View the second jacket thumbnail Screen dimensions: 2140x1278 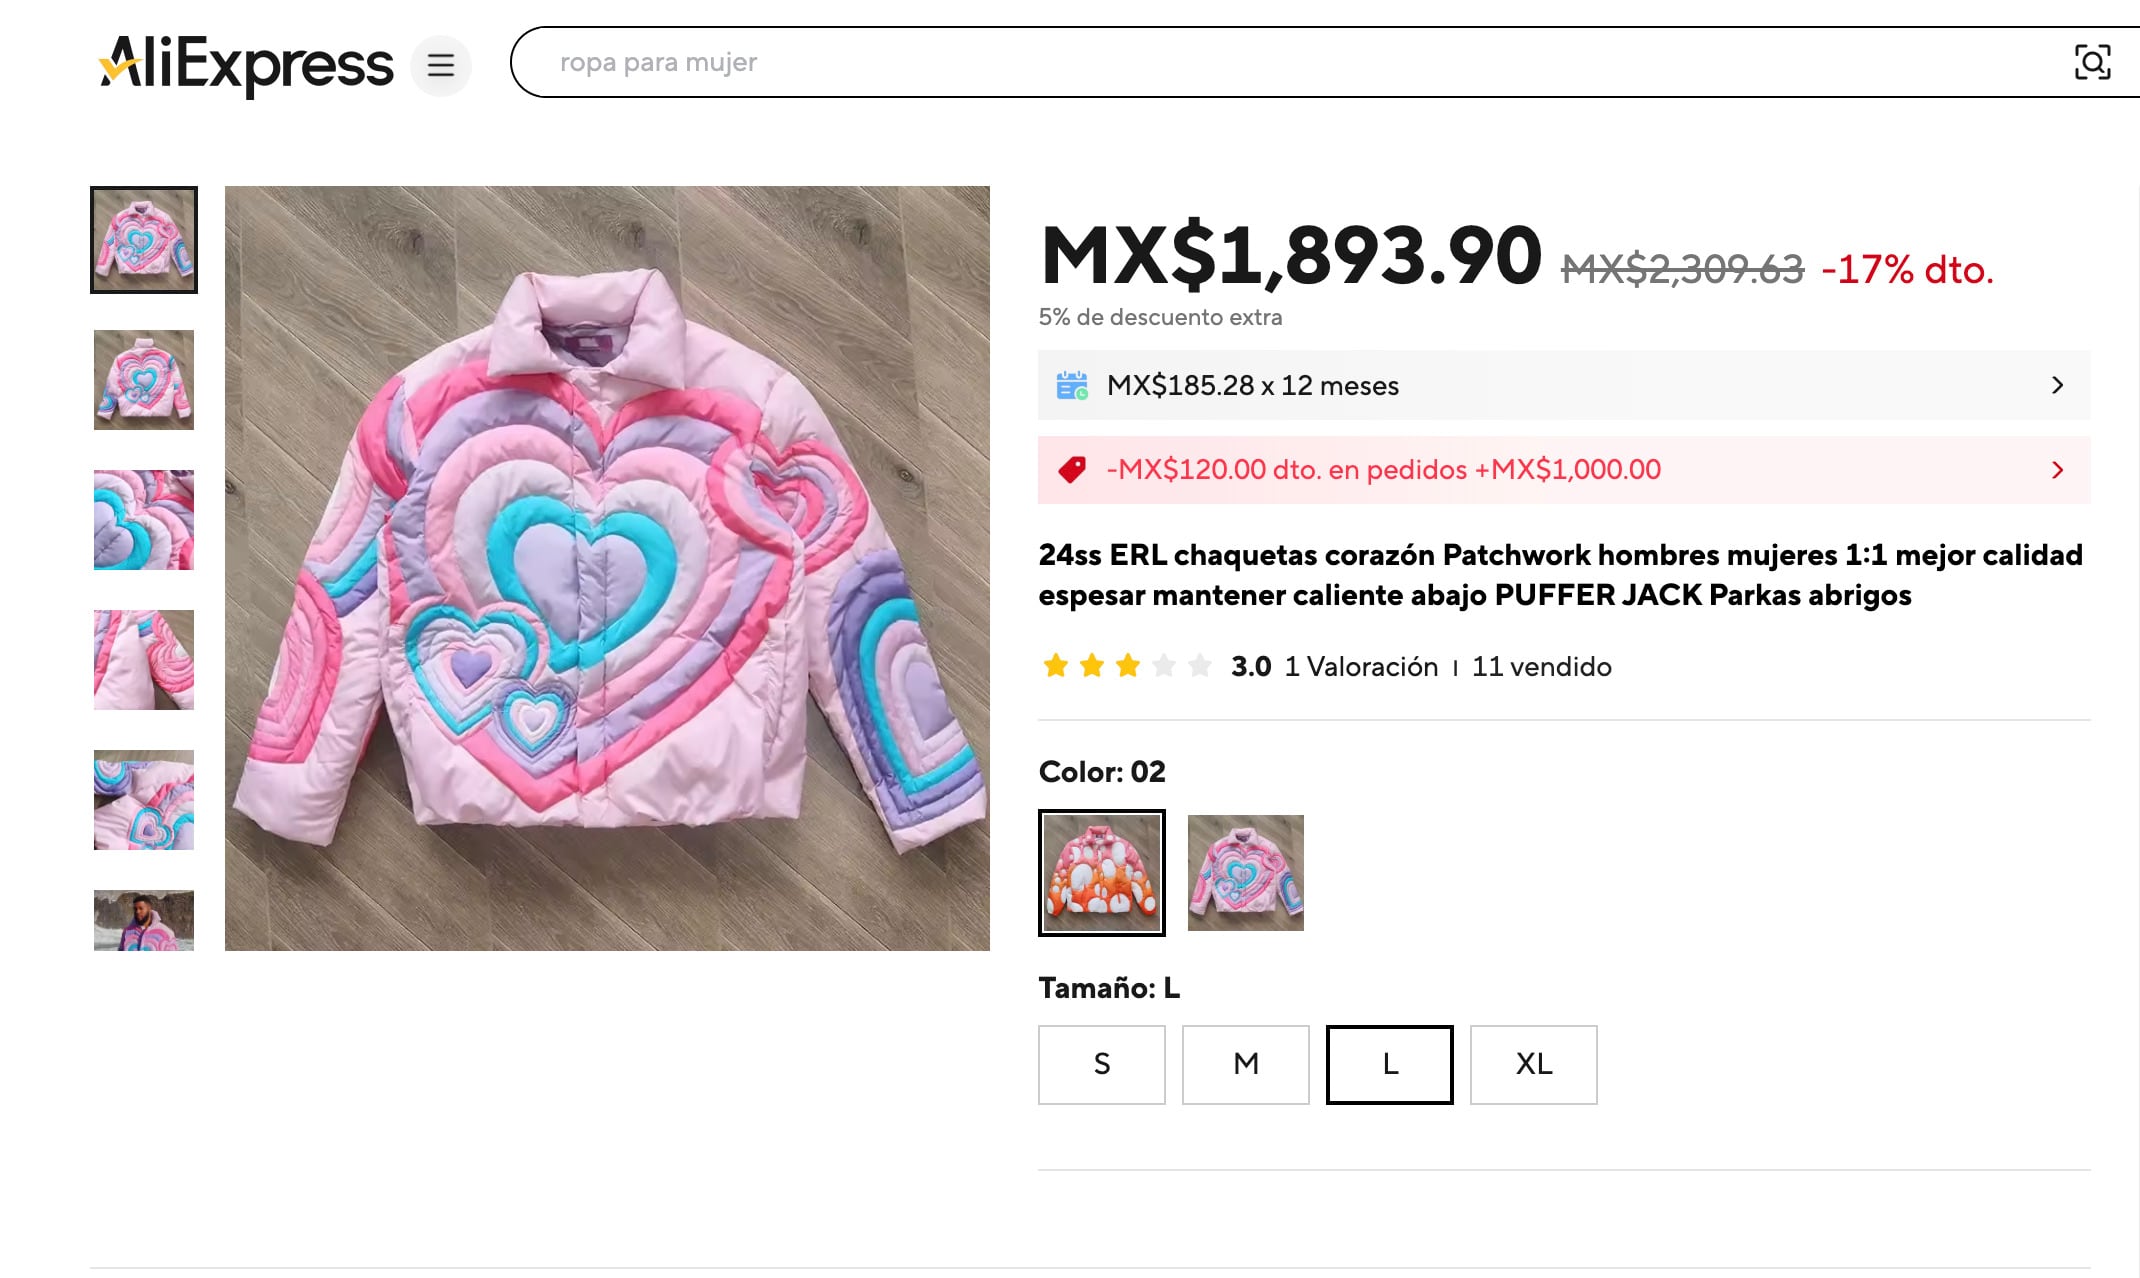(144, 380)
